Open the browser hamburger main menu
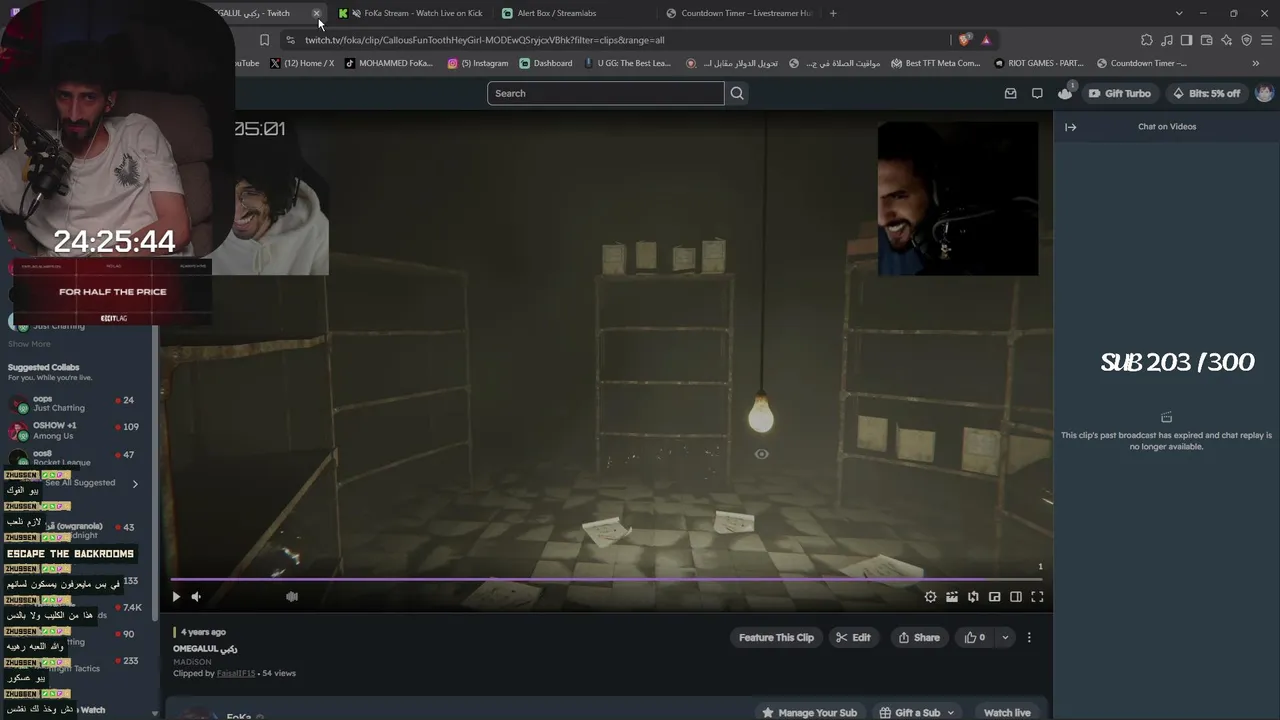The height and width of the screenshot is (720, 1280). coord(1266,40)
